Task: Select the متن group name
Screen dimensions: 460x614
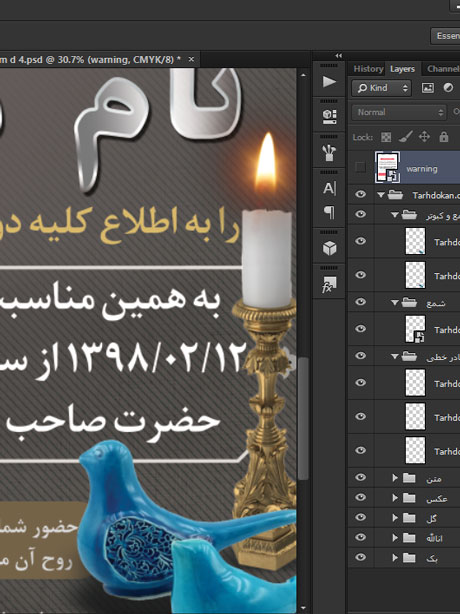Action: 434,478
